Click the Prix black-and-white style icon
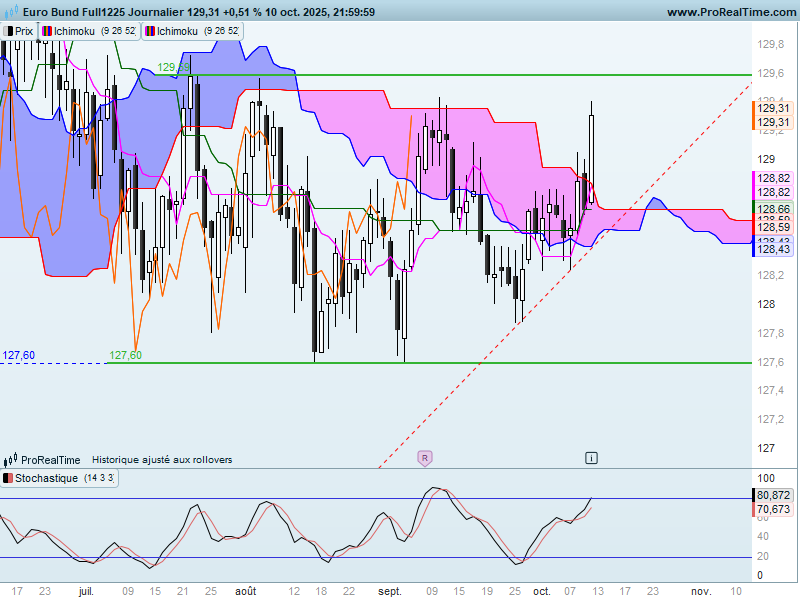 8,31
